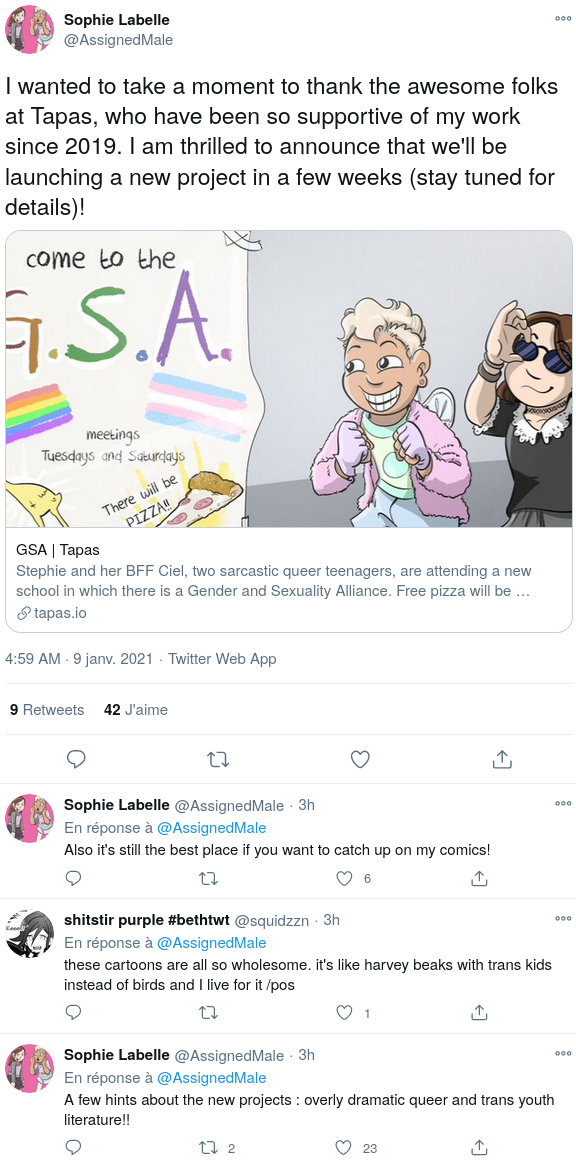Image resolution: width=576 pixels, height=1164 pixels.
Task: Open the GSA Tapas link card title
Action: coord(58,550)
